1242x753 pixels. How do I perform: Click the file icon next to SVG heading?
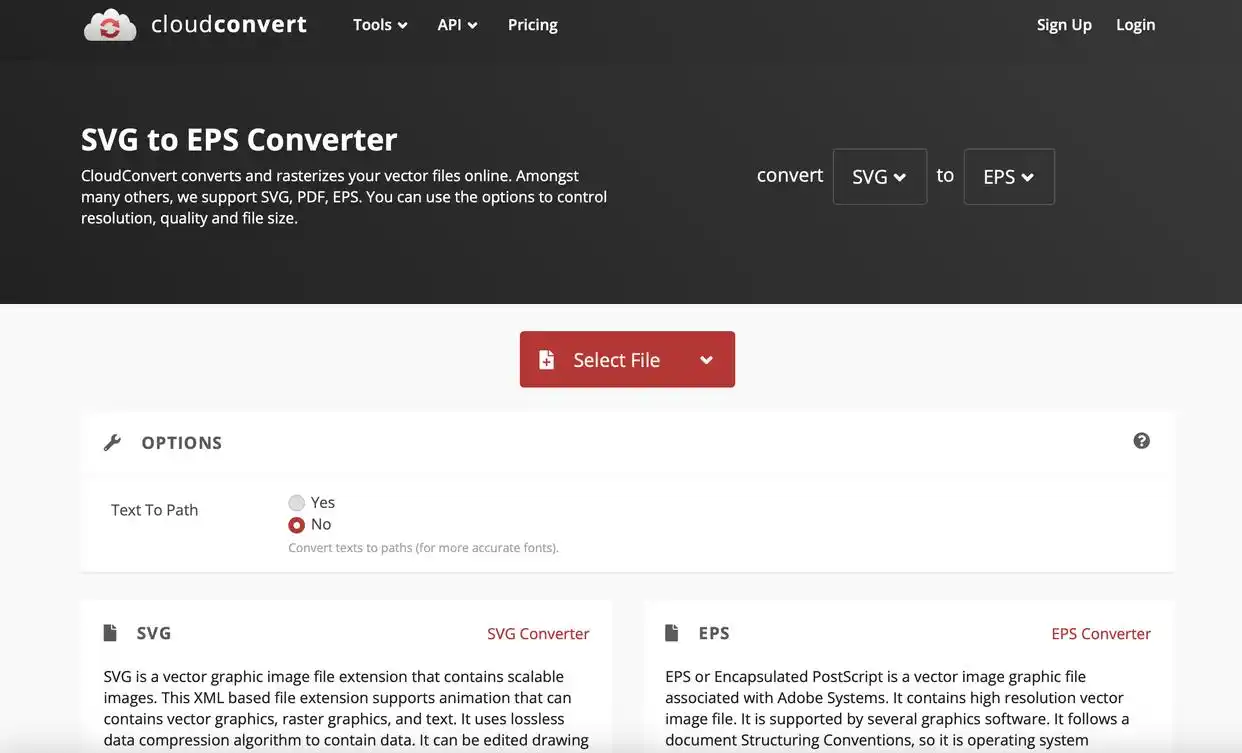[110, 633]
